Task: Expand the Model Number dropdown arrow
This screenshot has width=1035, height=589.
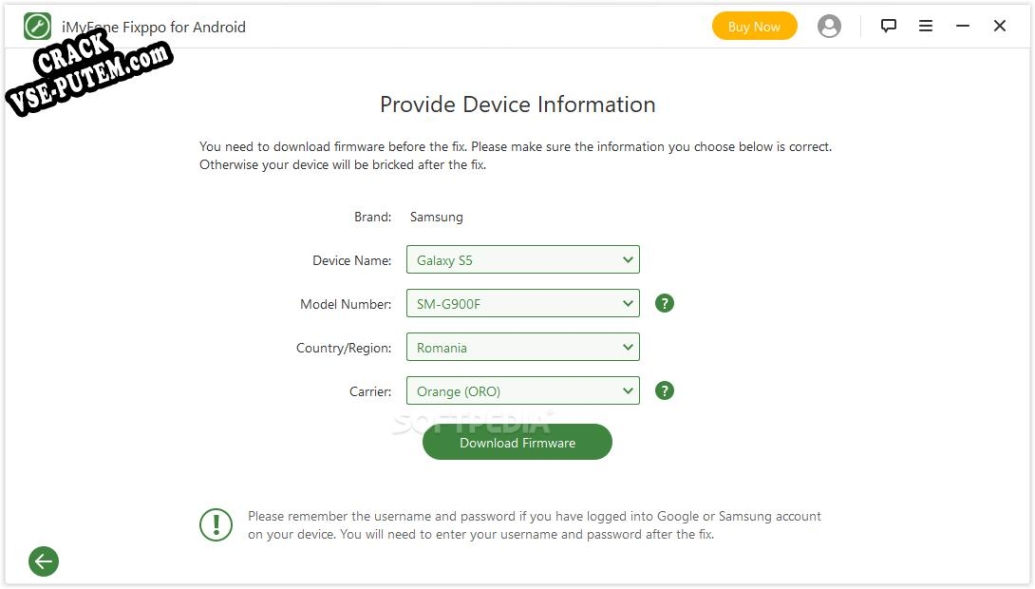Action: click(628, 304)
